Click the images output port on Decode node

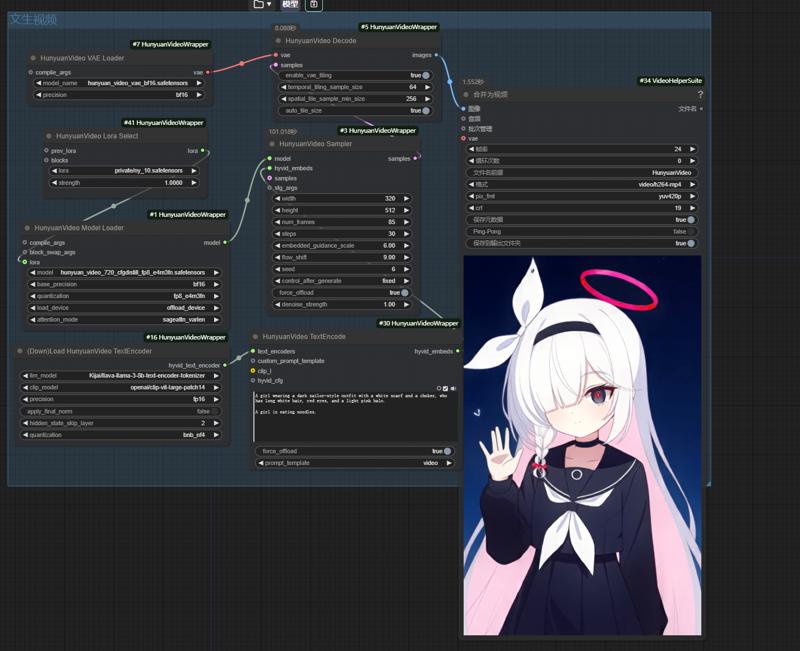coord(436,55)
